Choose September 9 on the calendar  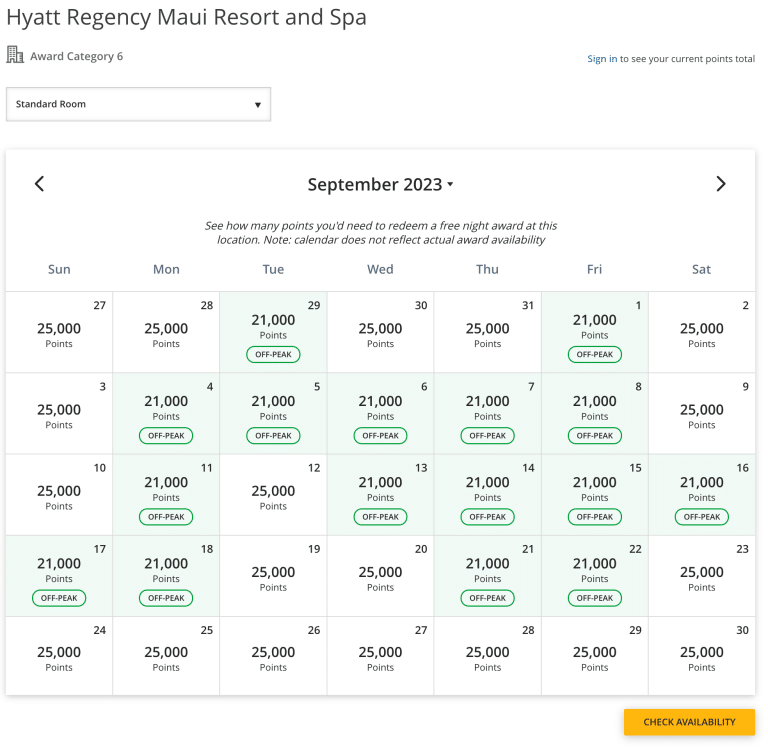(x=701, y=413)
